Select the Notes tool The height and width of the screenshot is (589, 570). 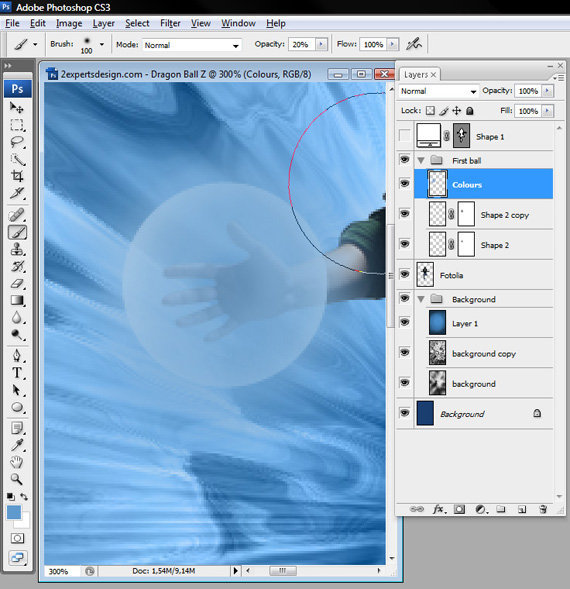pos(17,428)
